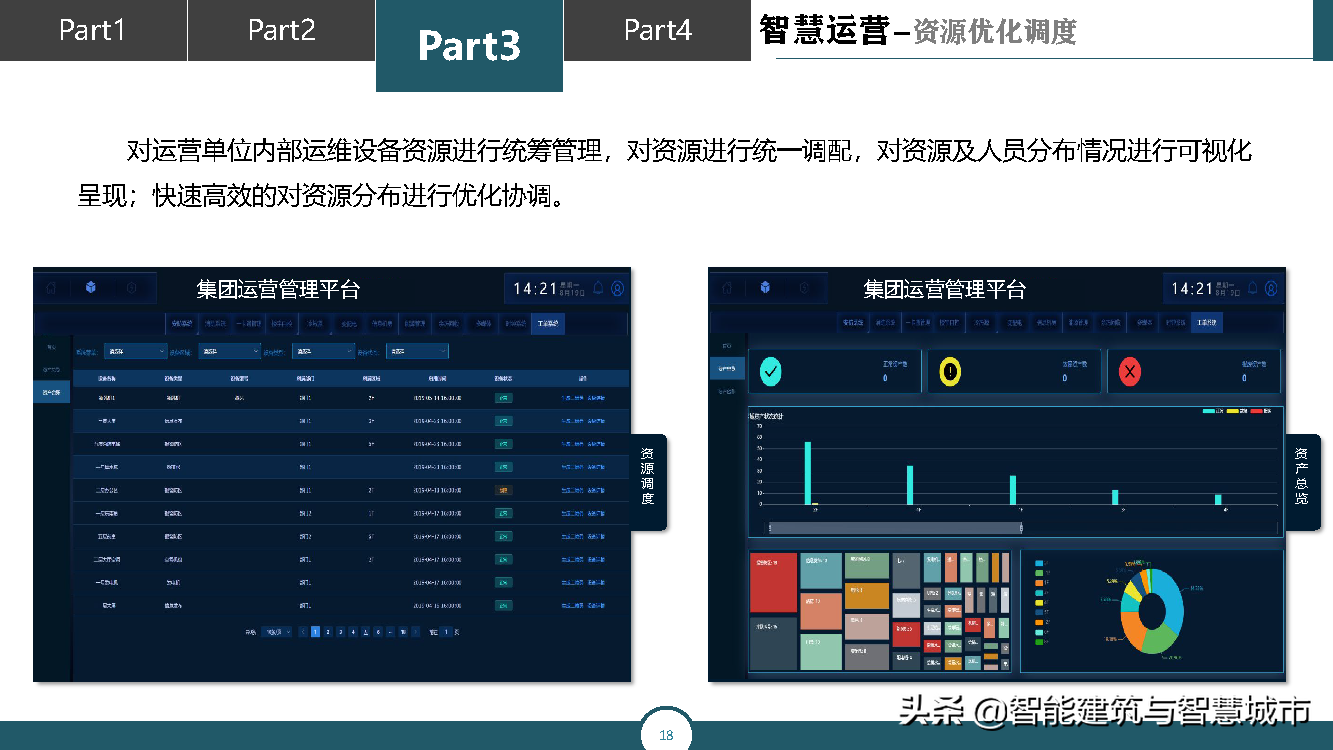
Task: Open the second filter dropdown in resource table
Action: [229, 351]
